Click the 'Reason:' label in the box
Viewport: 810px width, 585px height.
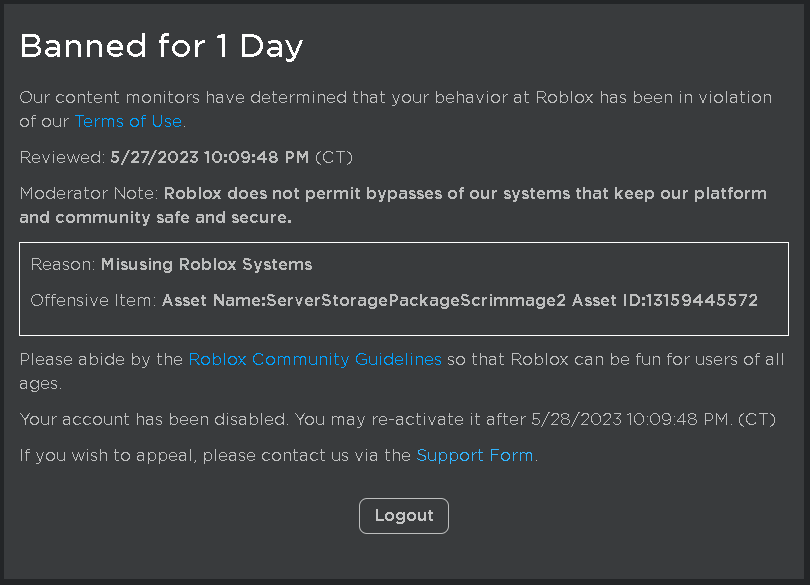click(x=63, y=265)
